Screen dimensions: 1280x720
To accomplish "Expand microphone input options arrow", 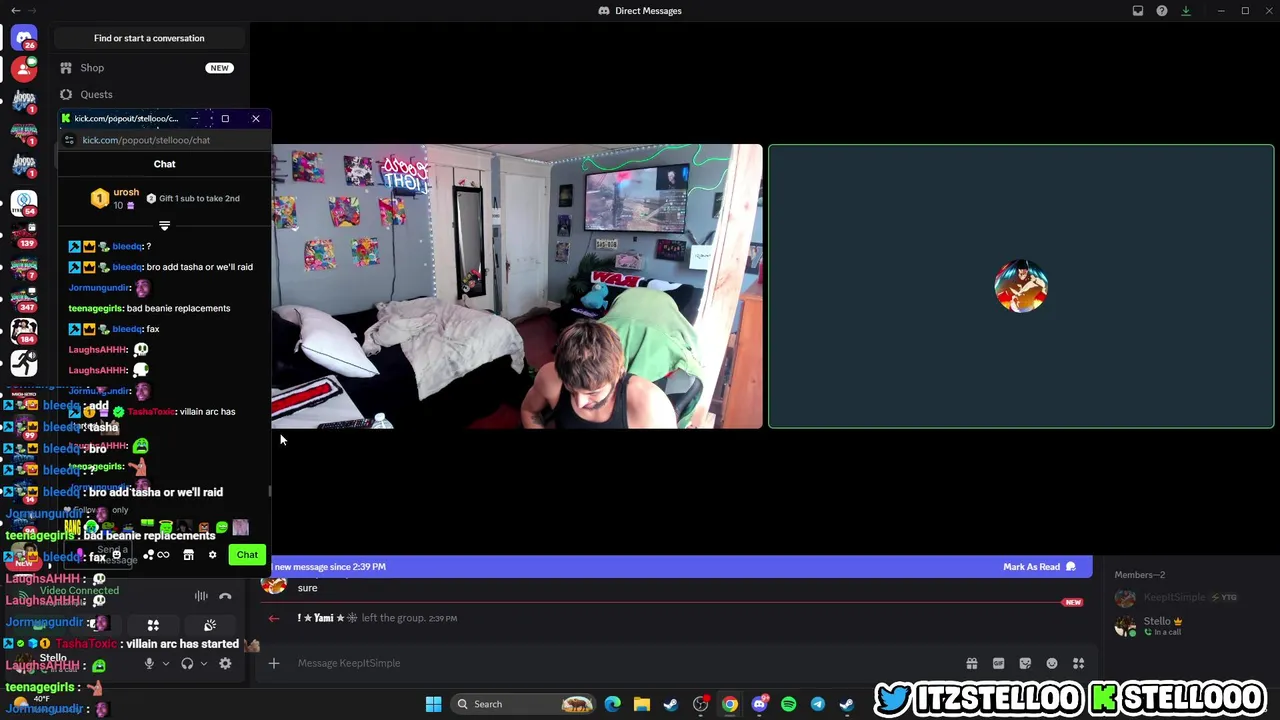I will coord(165,663).
